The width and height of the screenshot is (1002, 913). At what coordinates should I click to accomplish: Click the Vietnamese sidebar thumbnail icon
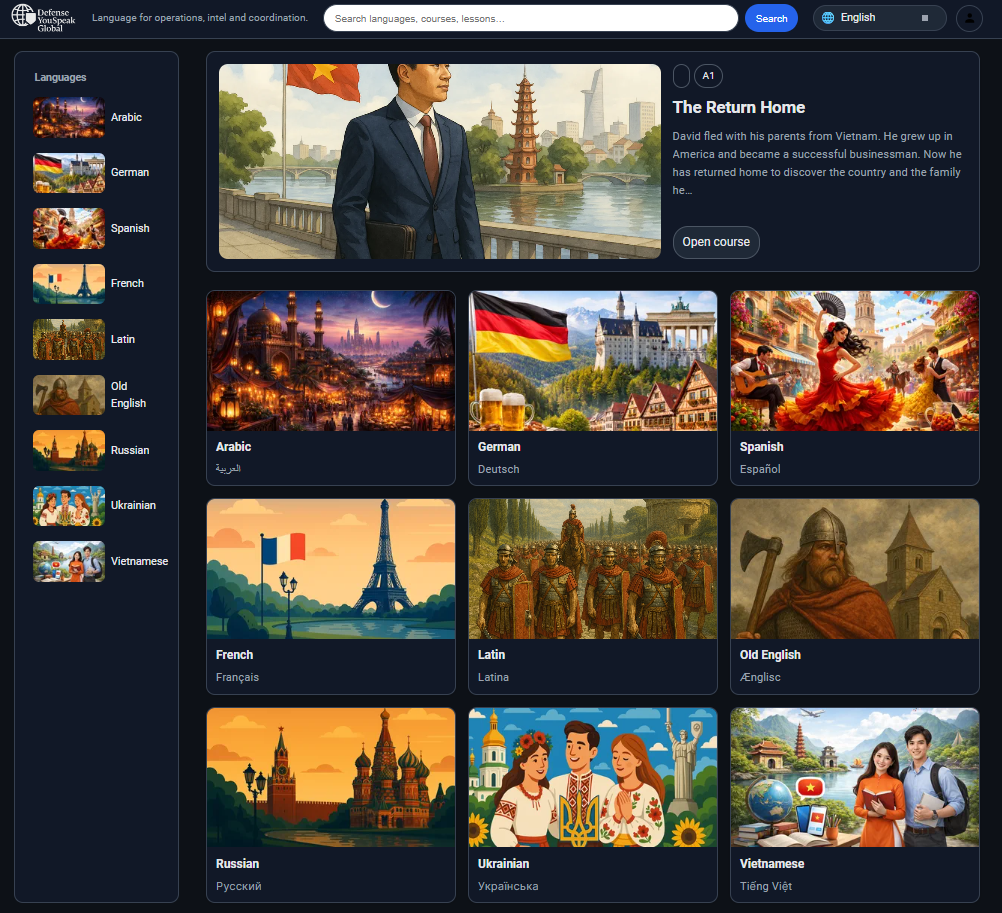tap(68, 561)
